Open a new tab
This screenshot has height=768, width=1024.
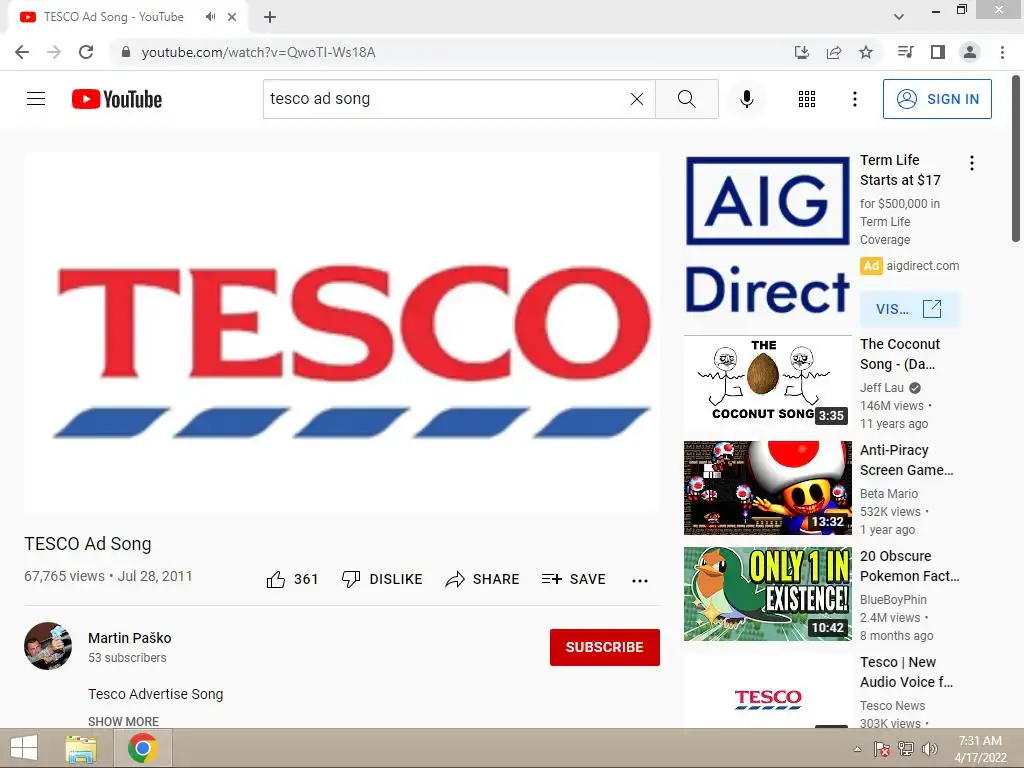(x=270, y=17)
